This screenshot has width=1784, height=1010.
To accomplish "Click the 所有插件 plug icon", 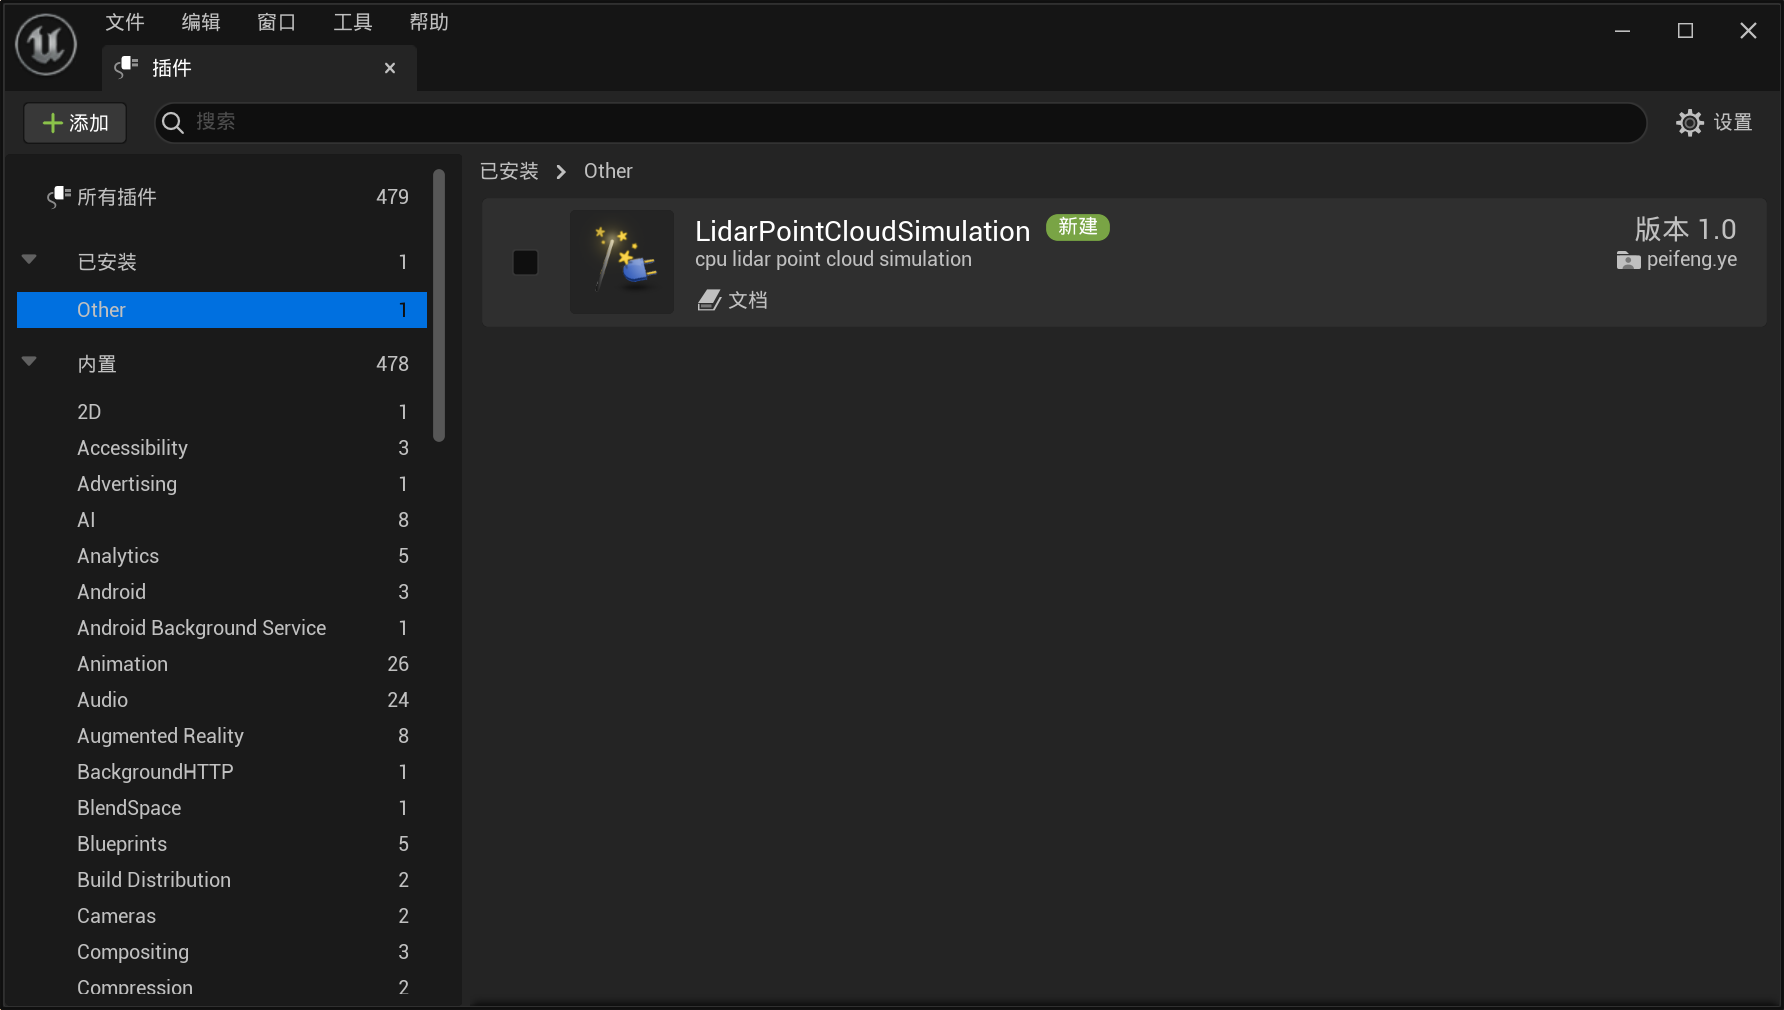I will point(59,197).
